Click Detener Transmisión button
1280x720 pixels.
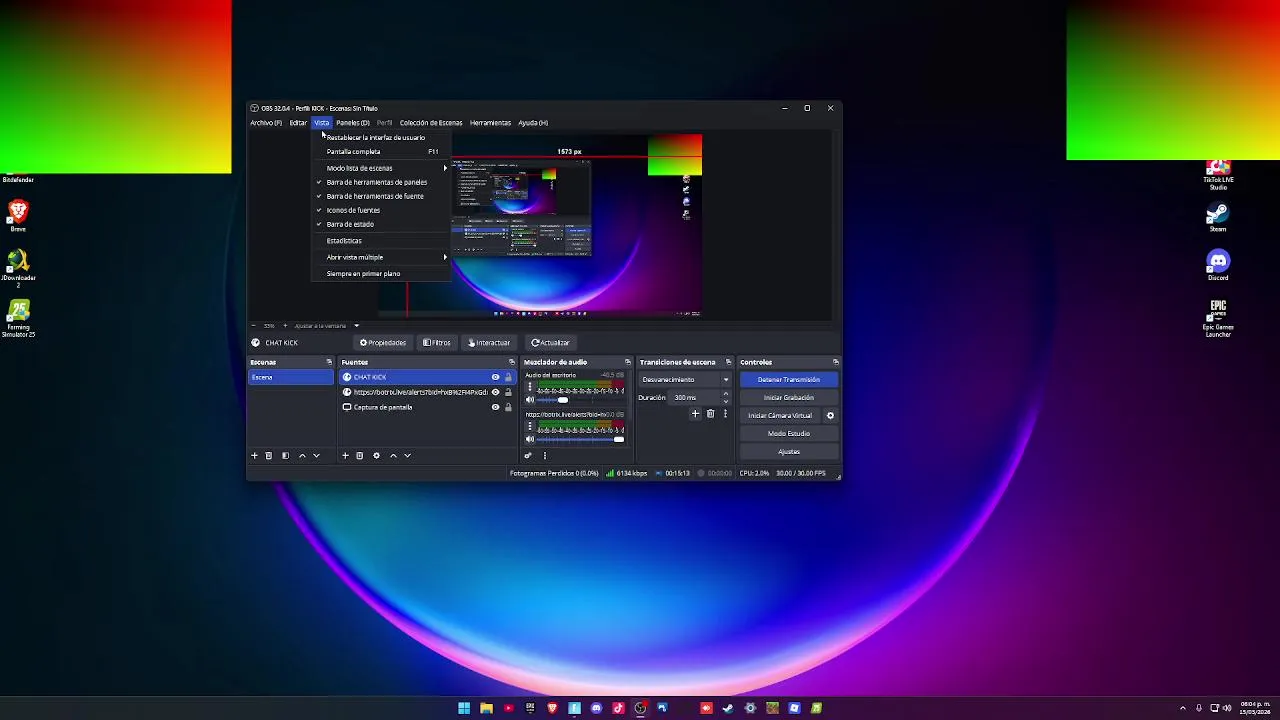pos(789,380)
